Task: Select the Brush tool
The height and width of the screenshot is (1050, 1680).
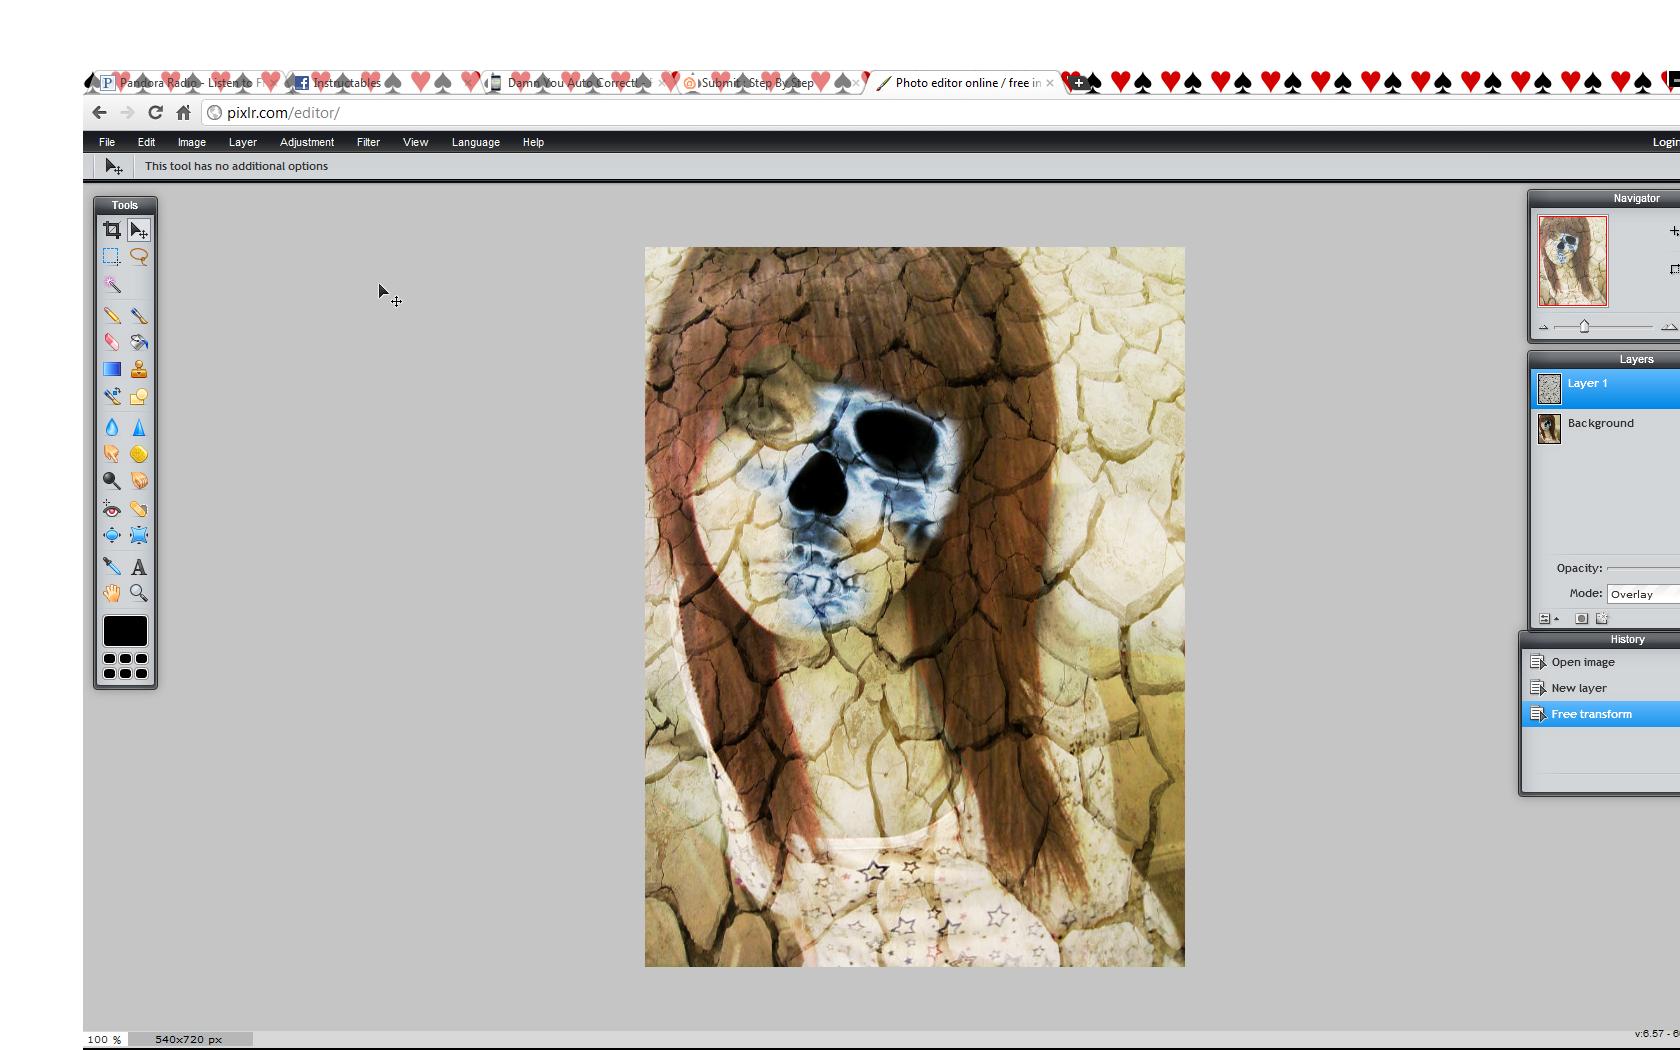Action: [x=139, y=315]
